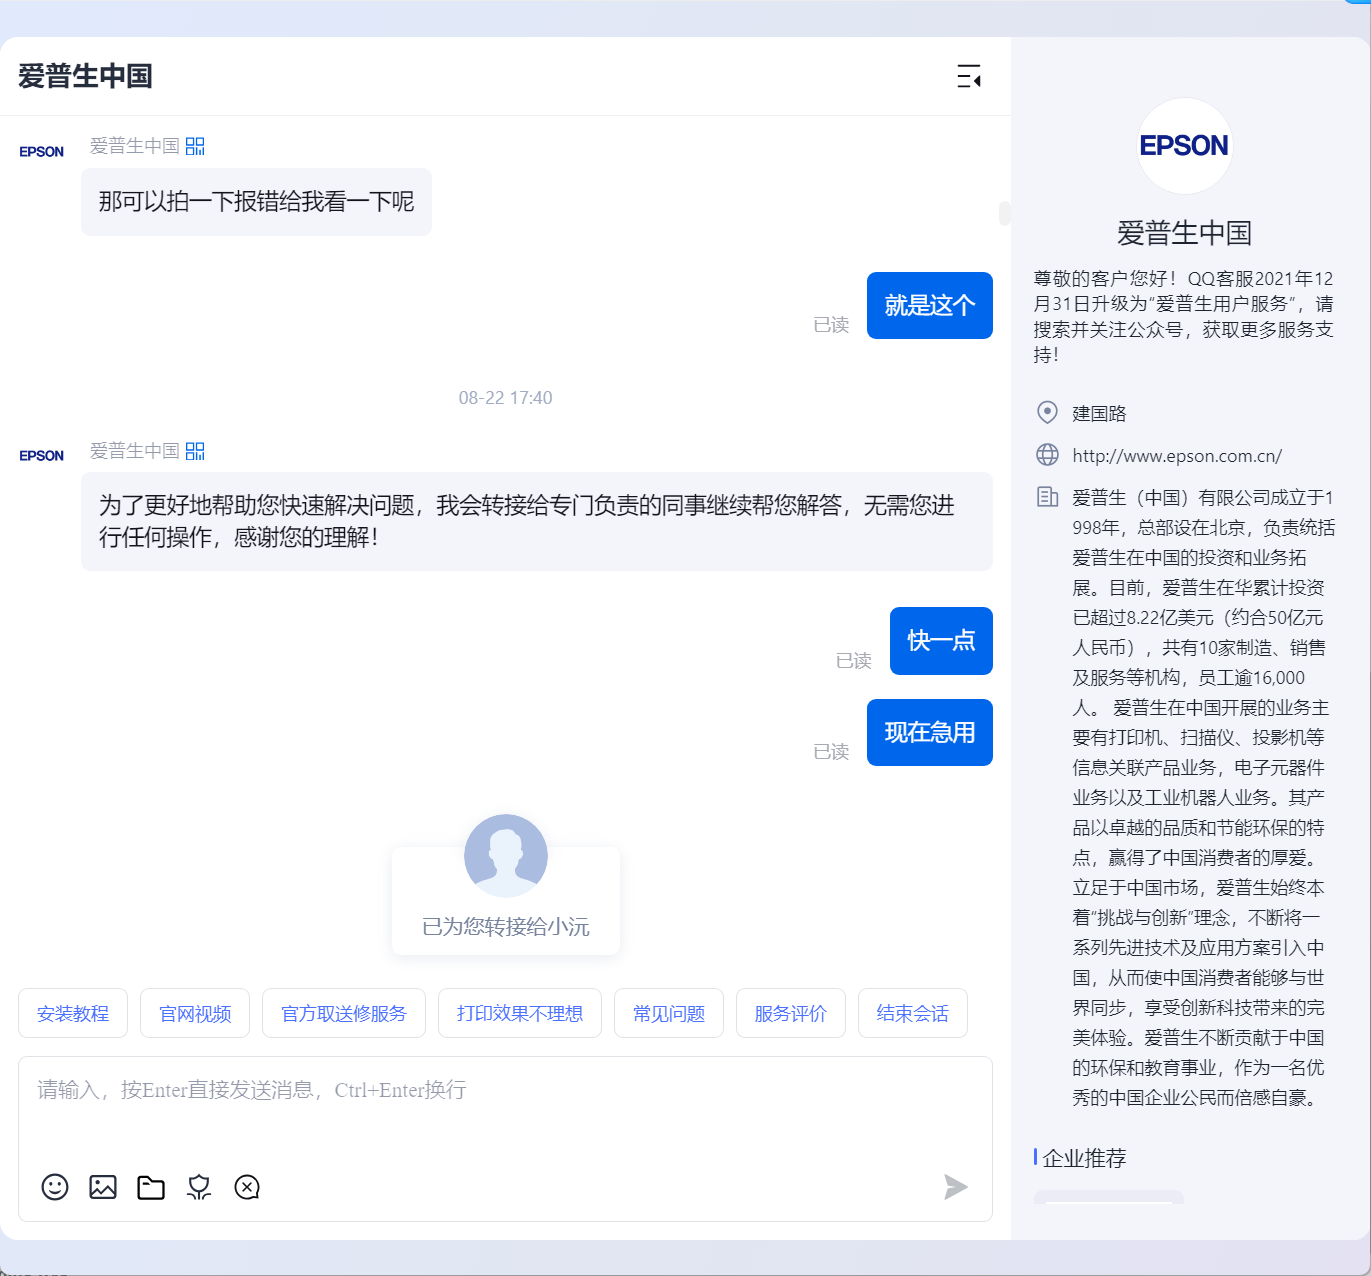
Task: Click EPSON avatar of second message
Action: tap(41, 456)
